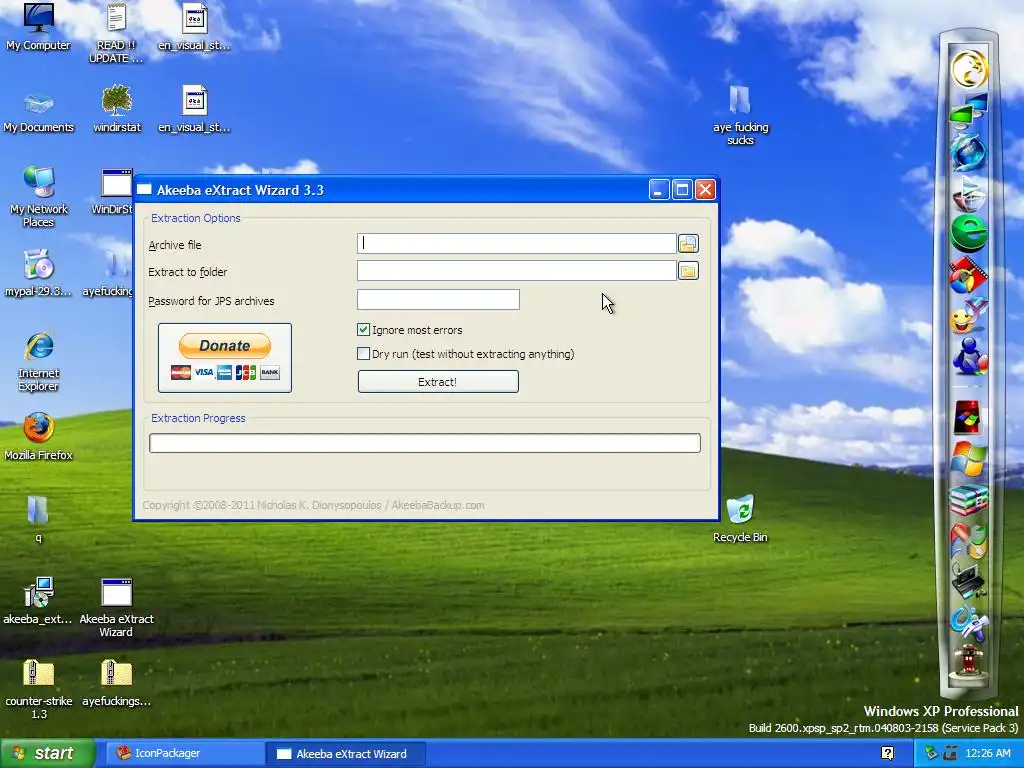
Task: Select the Recycle Bin icon
Action: [x=740, y=519]
